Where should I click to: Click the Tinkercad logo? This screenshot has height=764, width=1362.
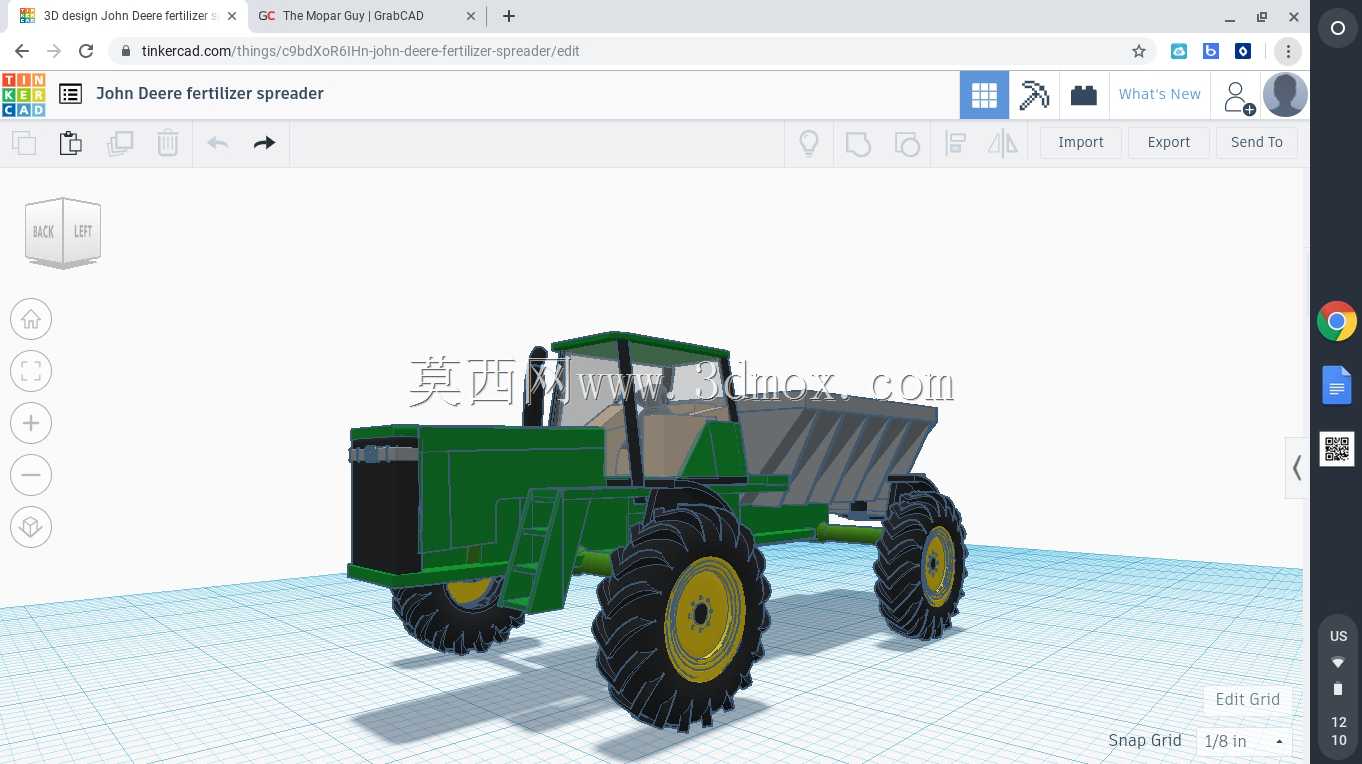pos(23,95)
